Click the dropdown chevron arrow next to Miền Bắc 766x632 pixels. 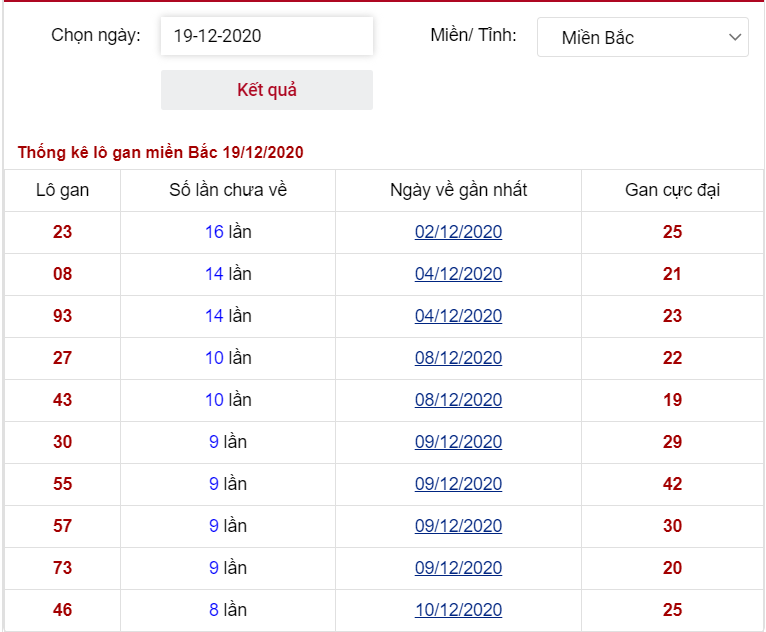[x=735, y=37]
